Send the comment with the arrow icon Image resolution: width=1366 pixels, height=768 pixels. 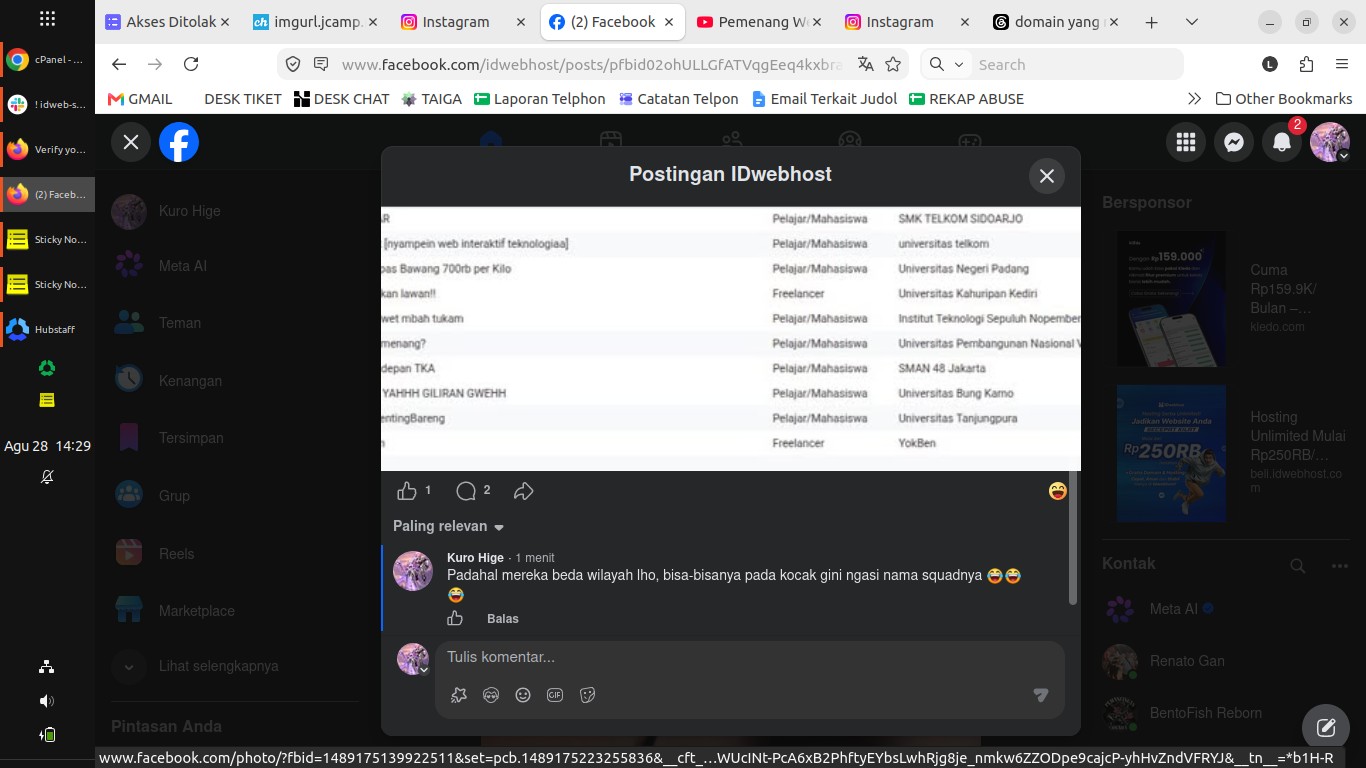pyautogui.click(x=1040, y=695)
